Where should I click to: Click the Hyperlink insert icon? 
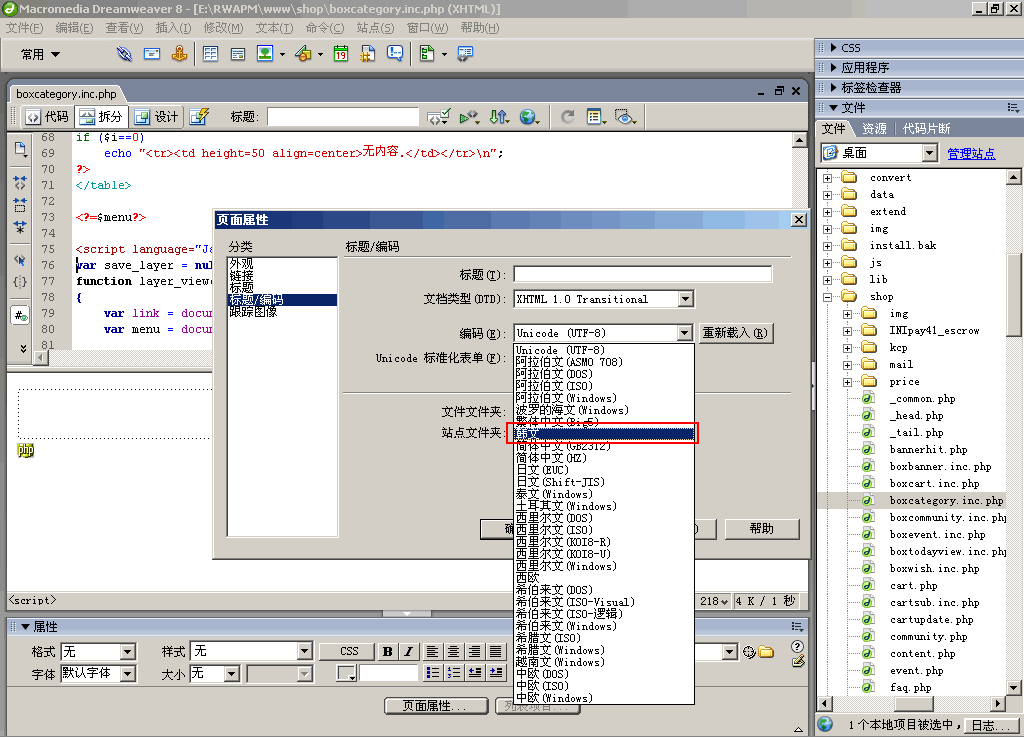coord(124,54)
